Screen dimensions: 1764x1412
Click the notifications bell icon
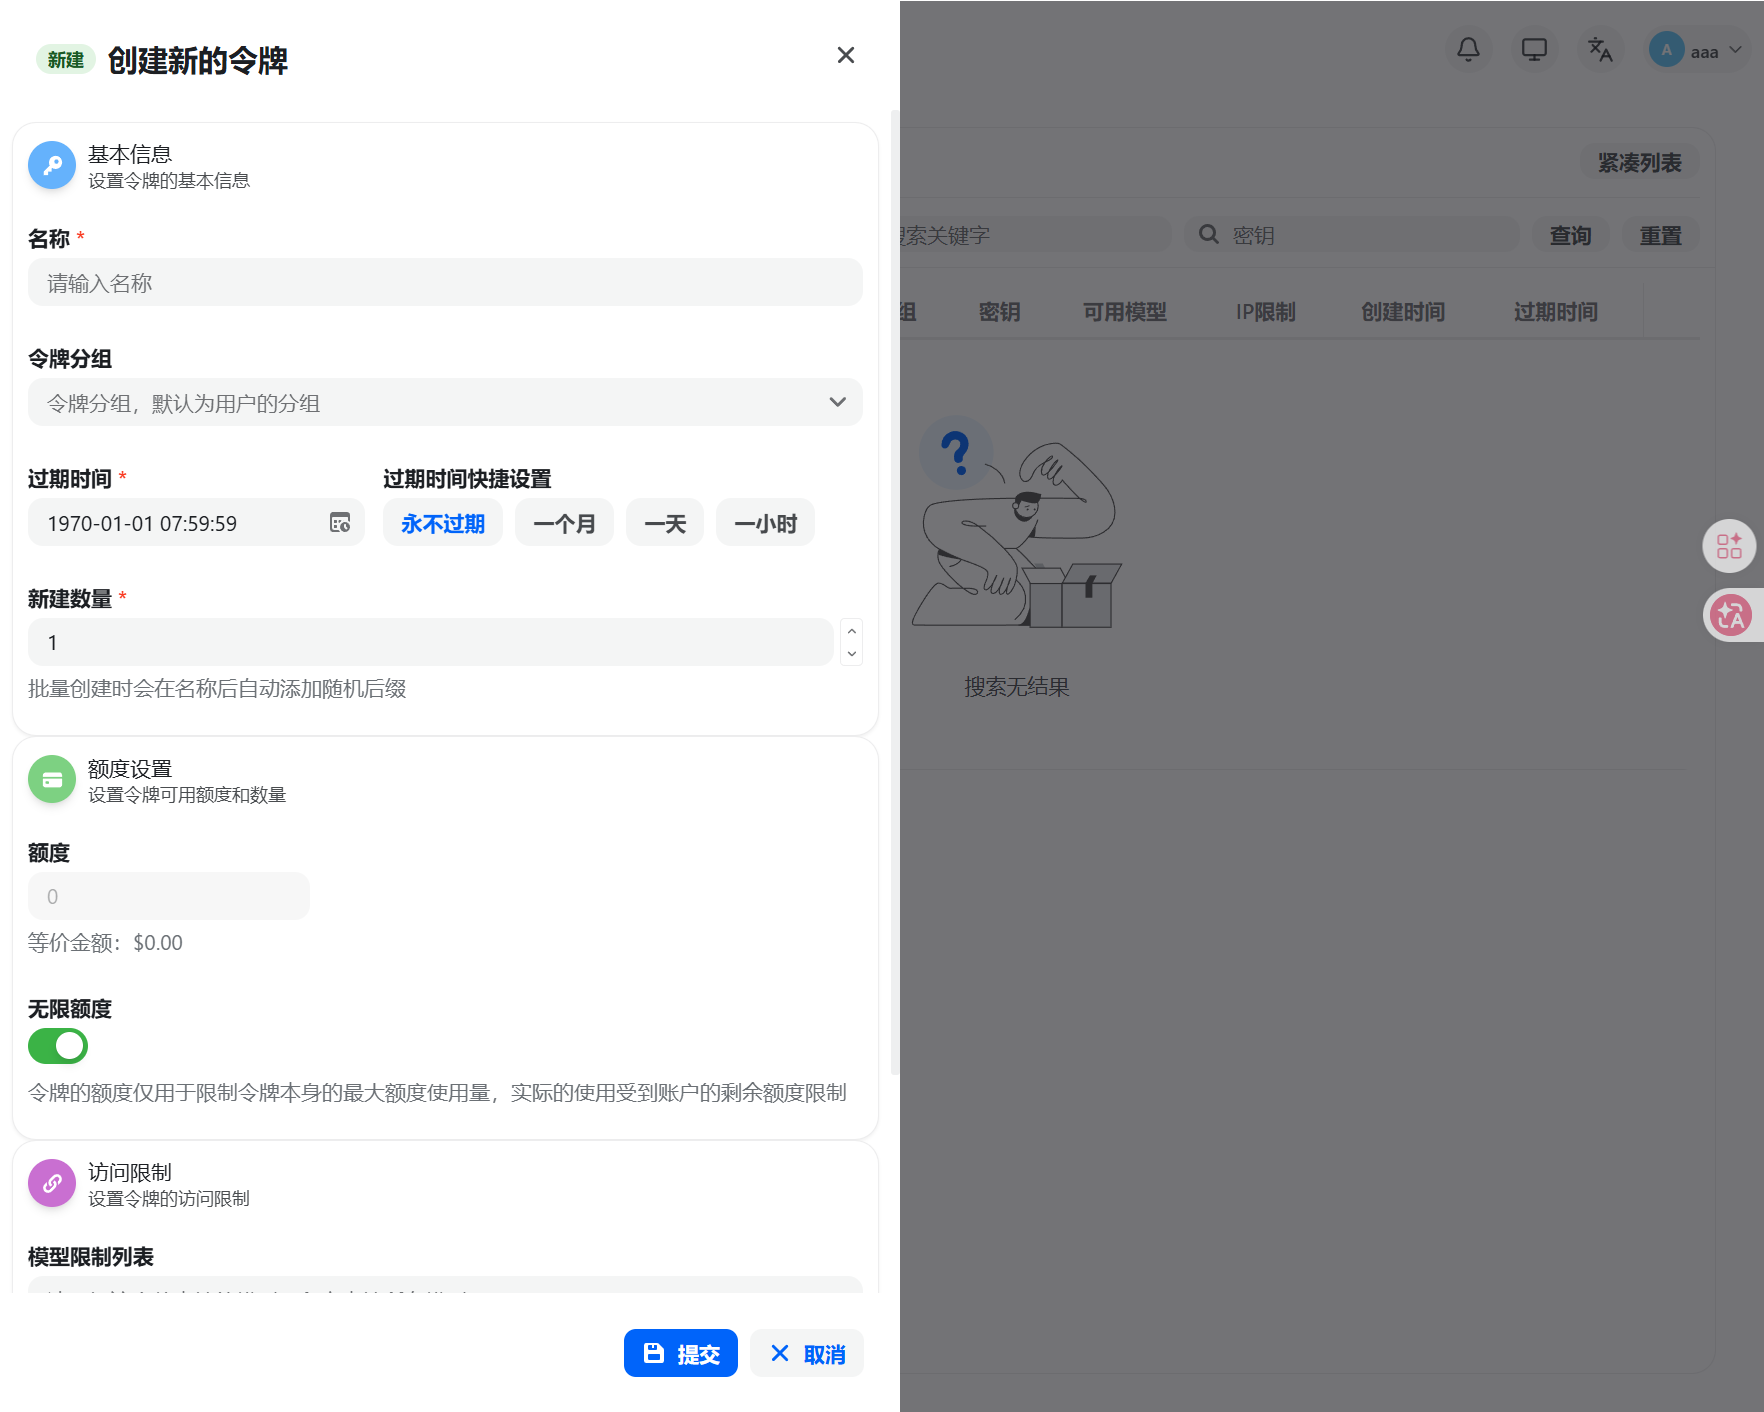click(1468, 49)
